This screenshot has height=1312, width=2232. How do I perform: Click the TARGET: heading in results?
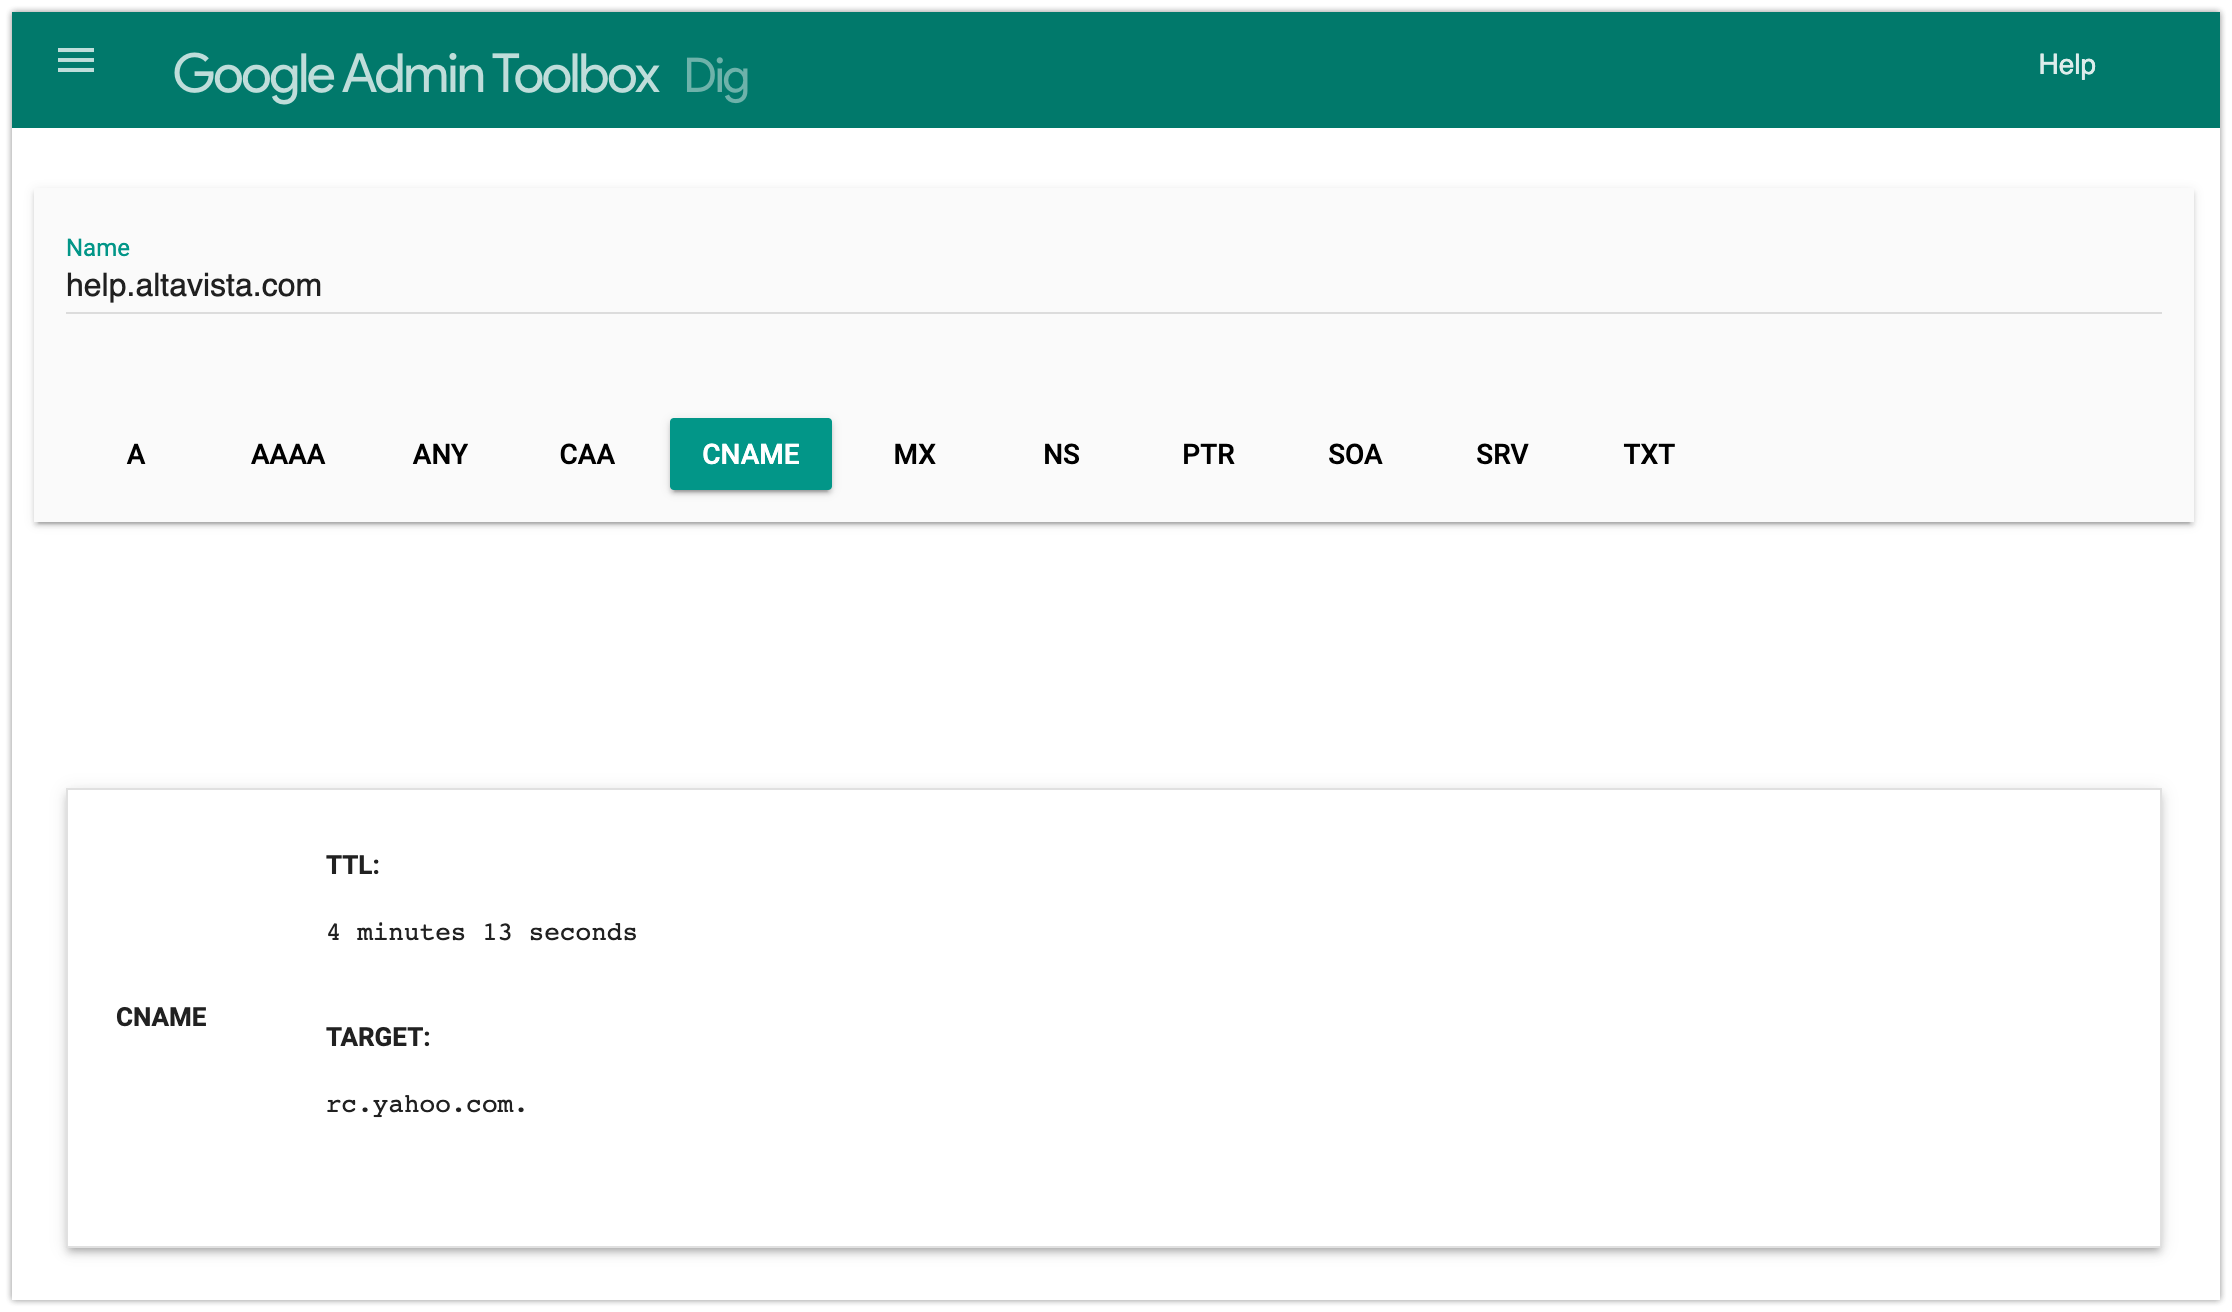point(378,1037)
